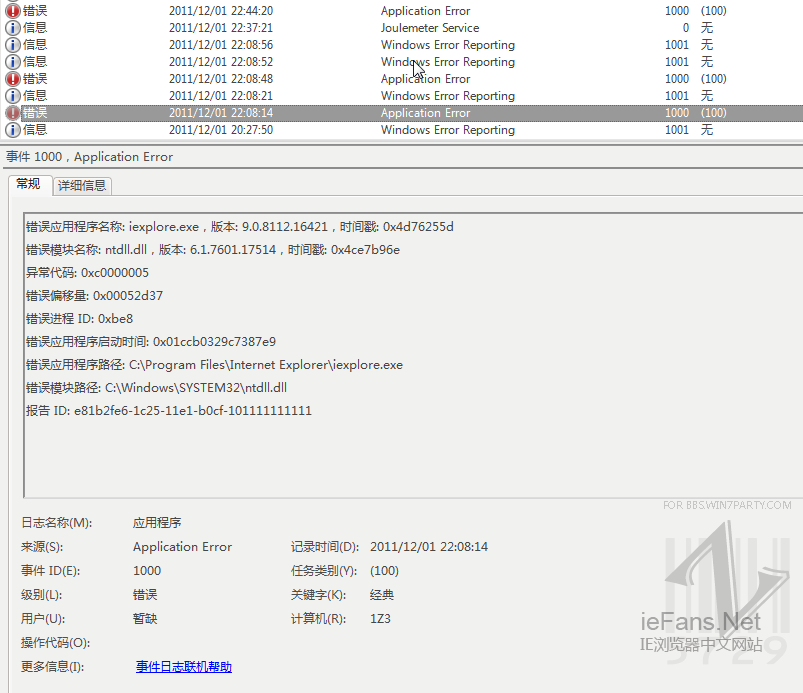This screenshot has width=803, height=693.
Task: Click info icon of the 22:08:56 event
Action: point(13,45)
